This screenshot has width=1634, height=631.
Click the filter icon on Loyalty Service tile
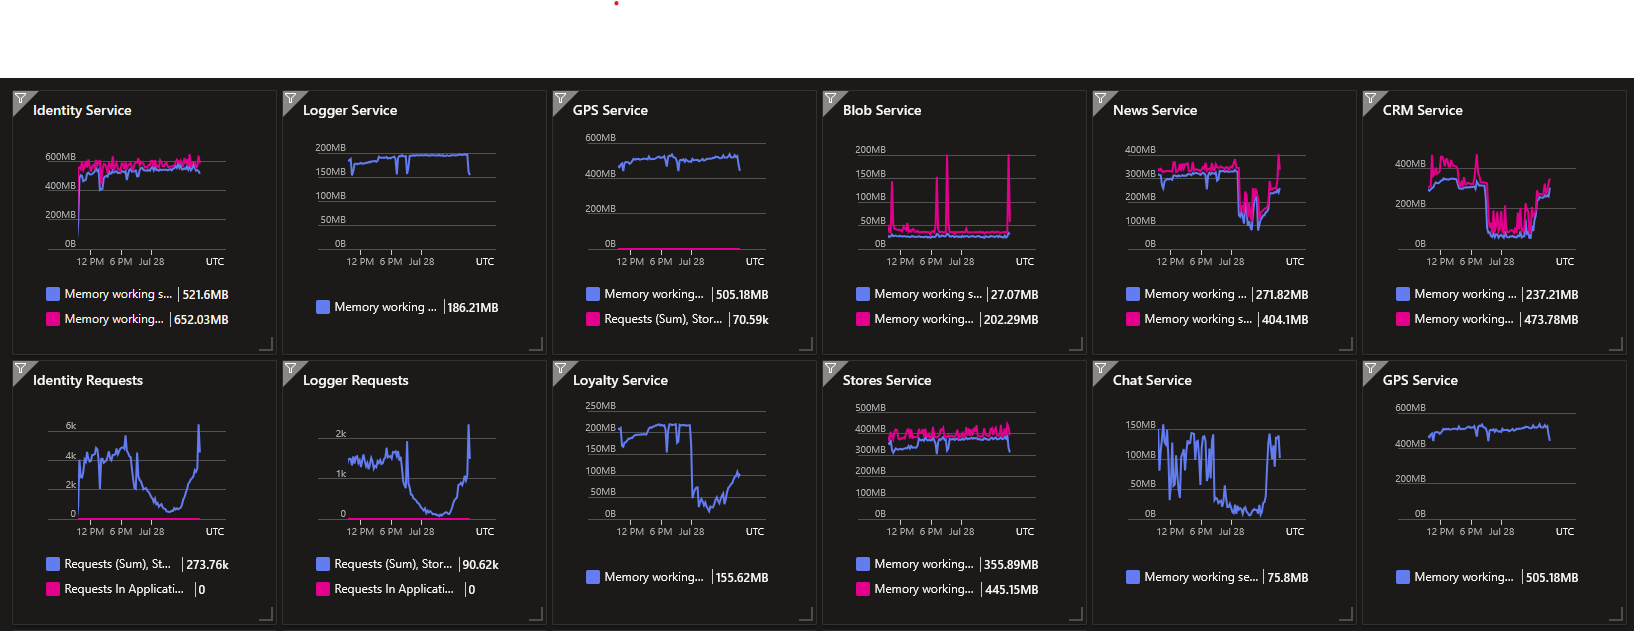(559, 368)
